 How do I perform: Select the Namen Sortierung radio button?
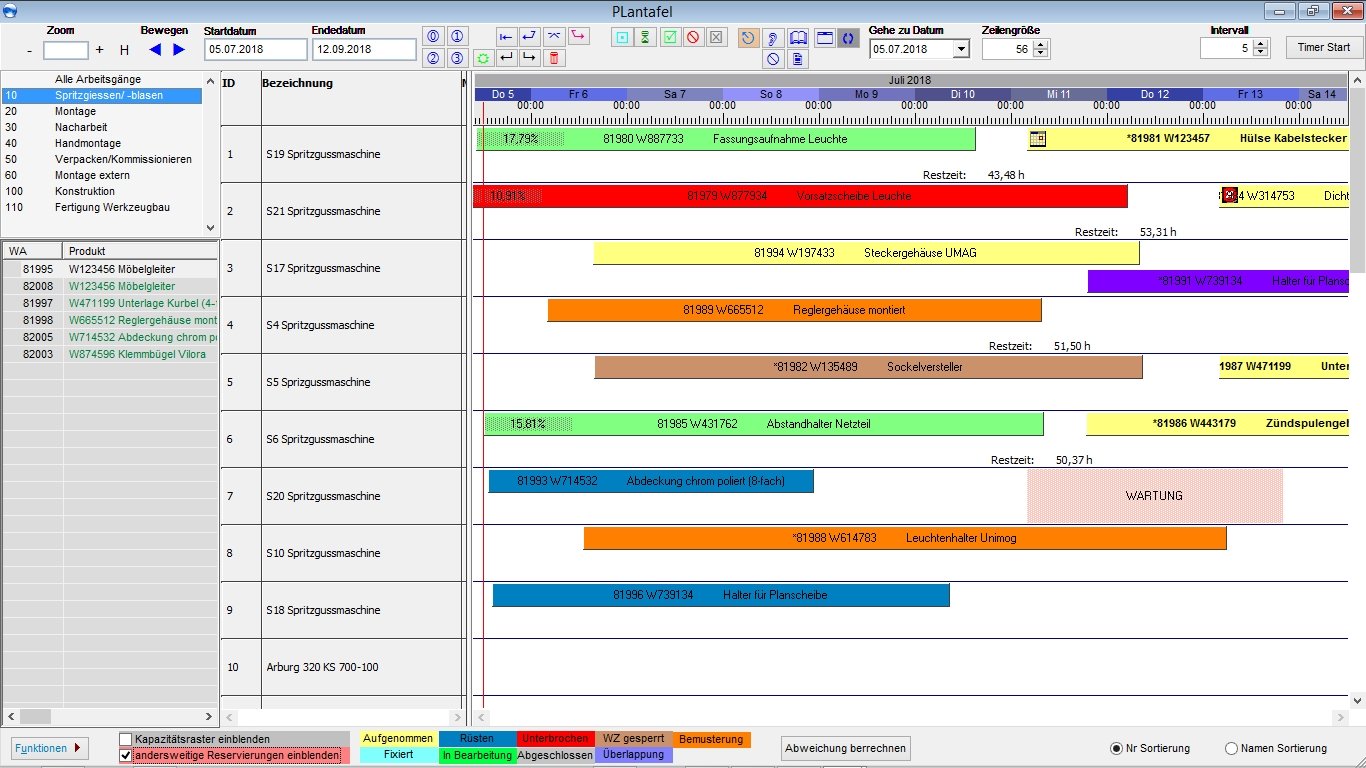click(1231, 748)
